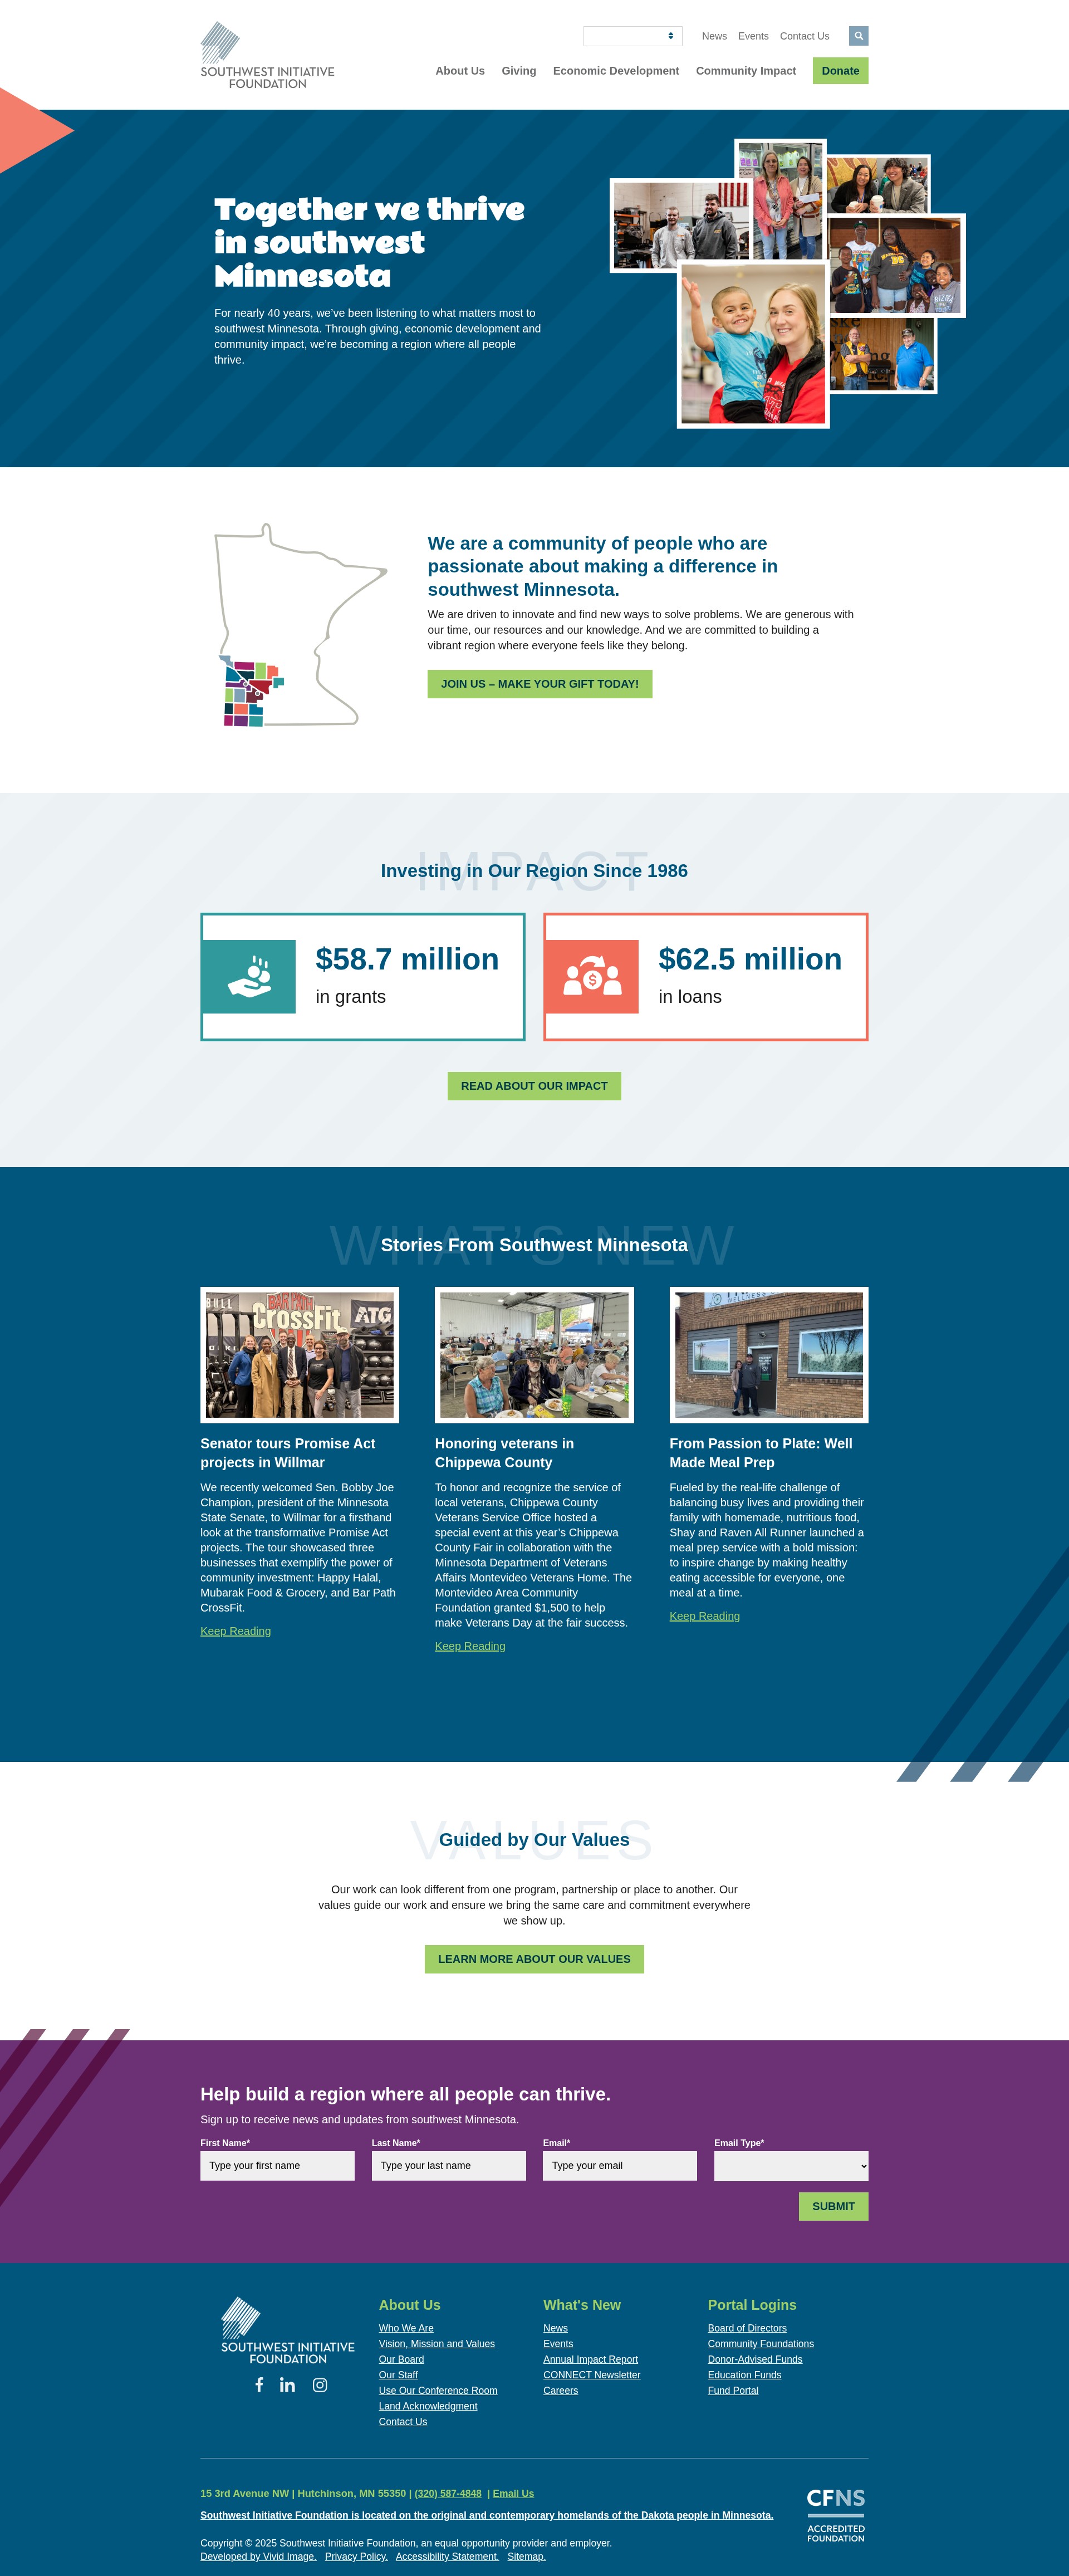This screenshot has height=2576, width=1069.
Task: Click the grants hand-coins icon
Action: click(x=249, y=976)
